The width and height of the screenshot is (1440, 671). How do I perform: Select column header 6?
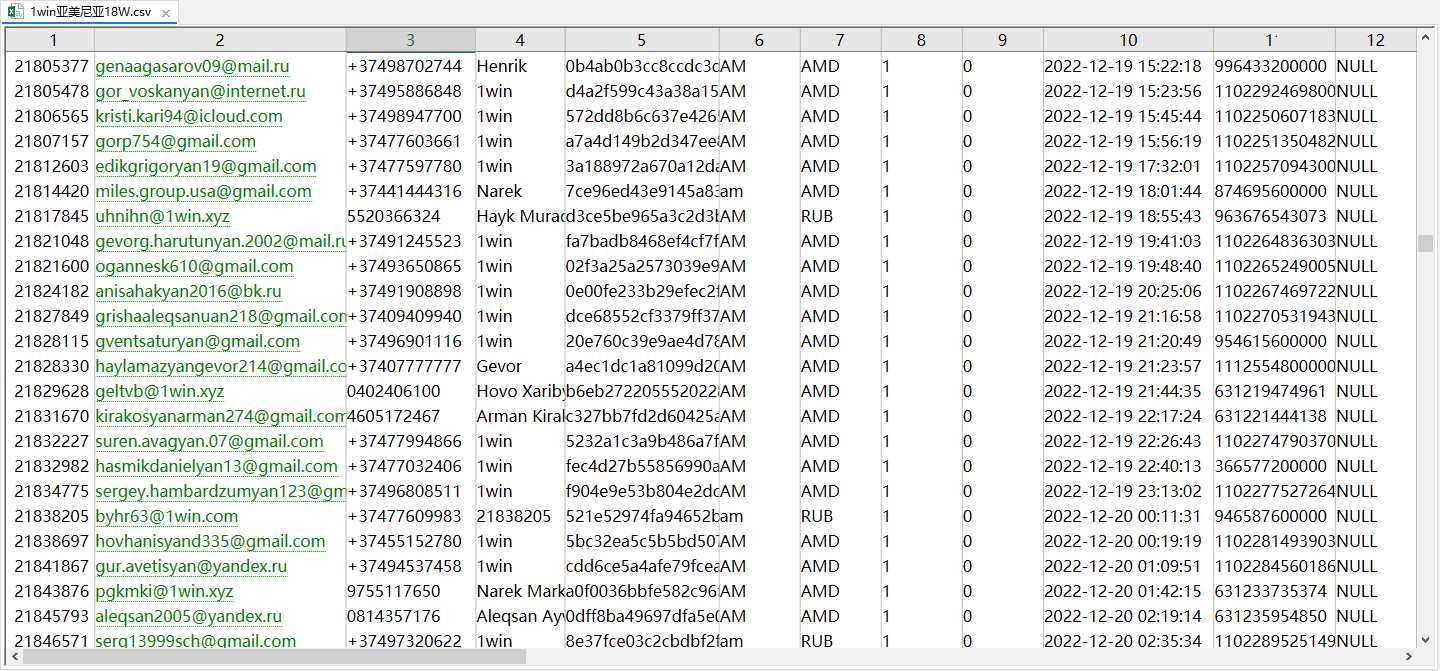[760, 40]
